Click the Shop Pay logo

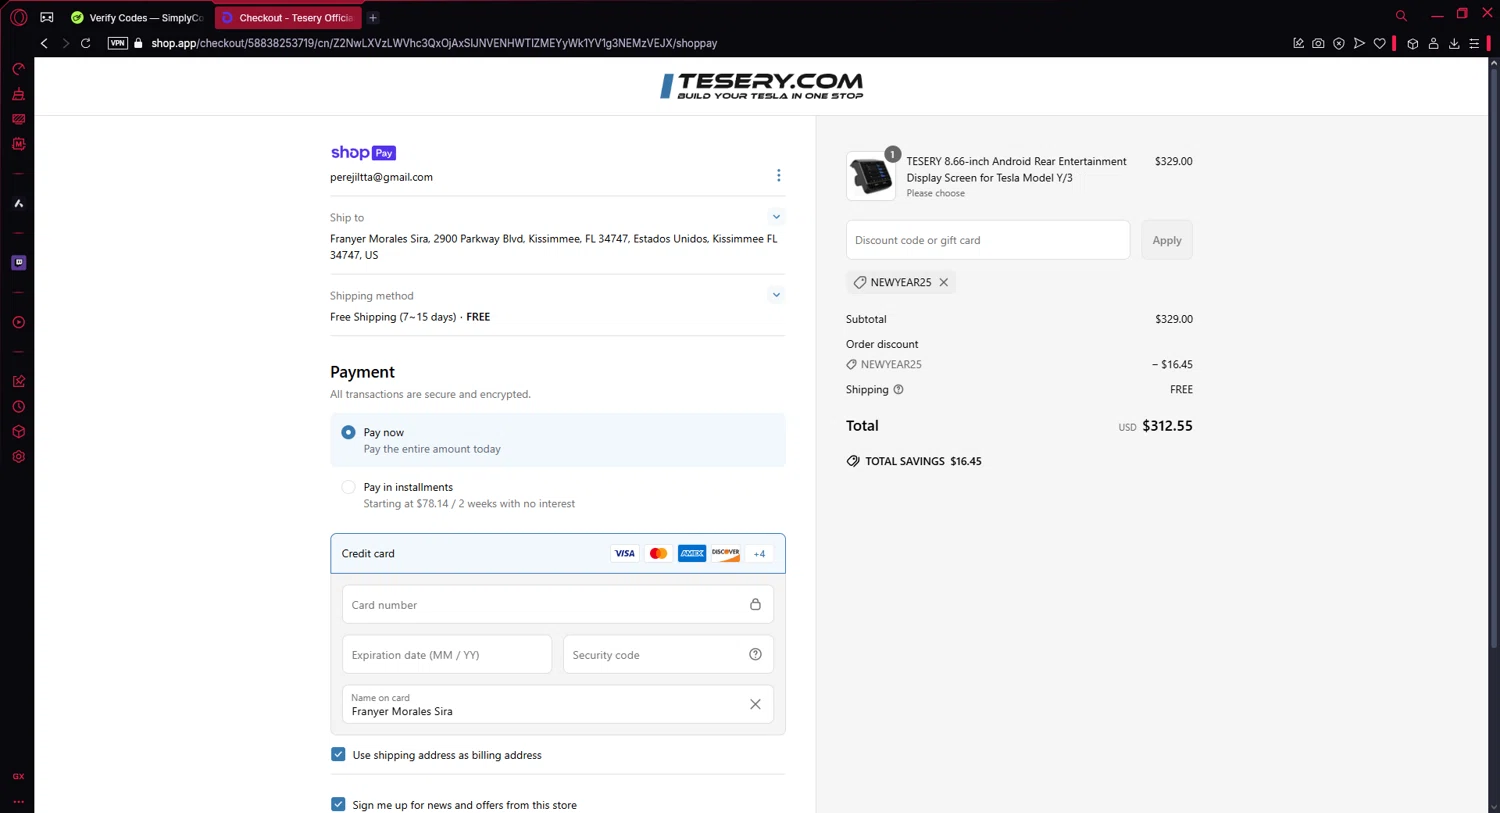pos(363,153)
